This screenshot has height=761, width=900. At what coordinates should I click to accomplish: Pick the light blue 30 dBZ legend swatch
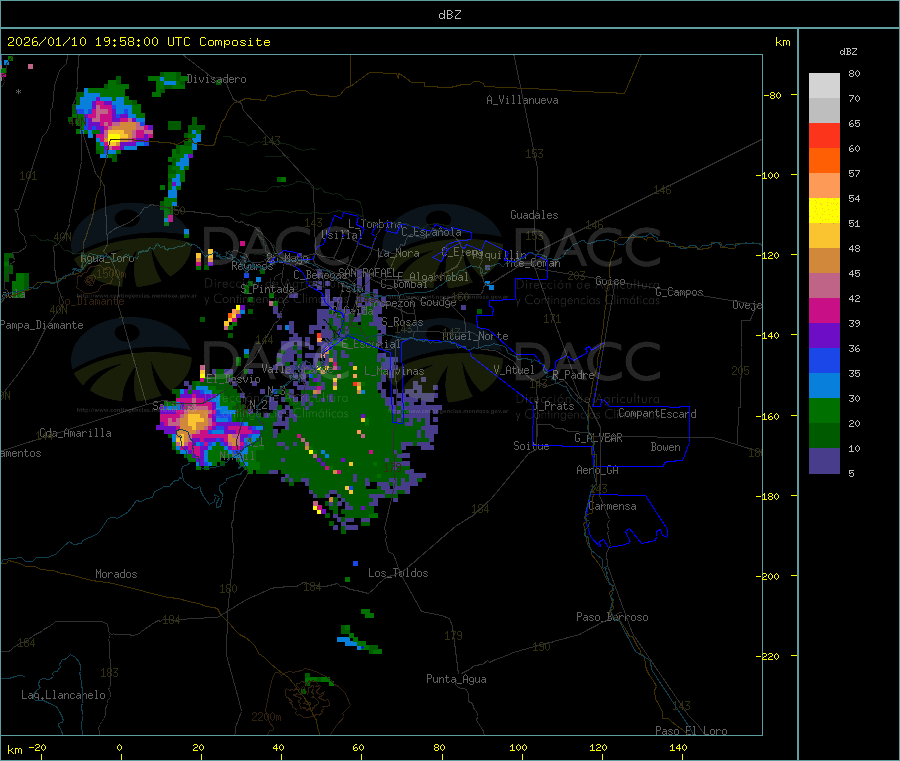[x=824, y=386]
